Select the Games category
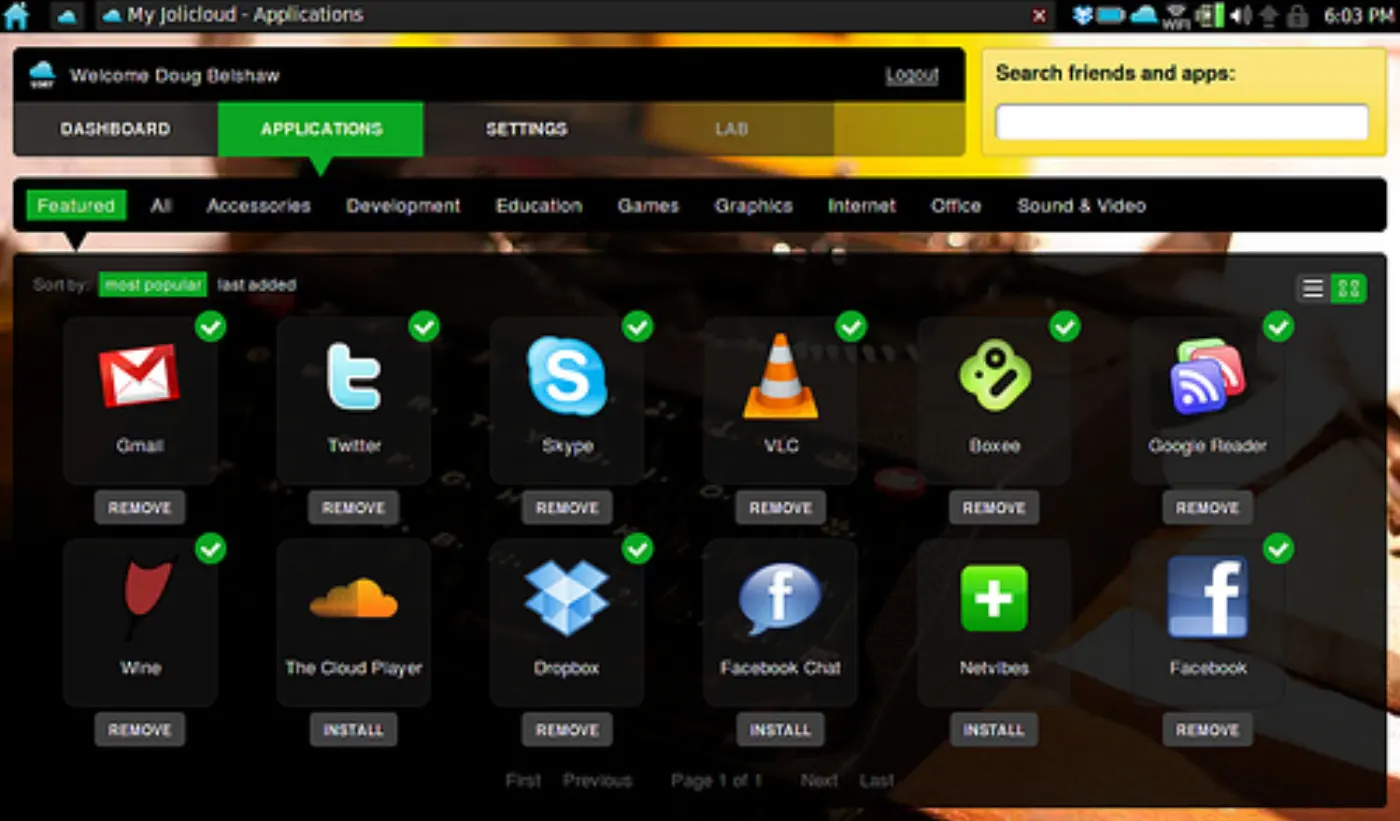 [648, 206]
